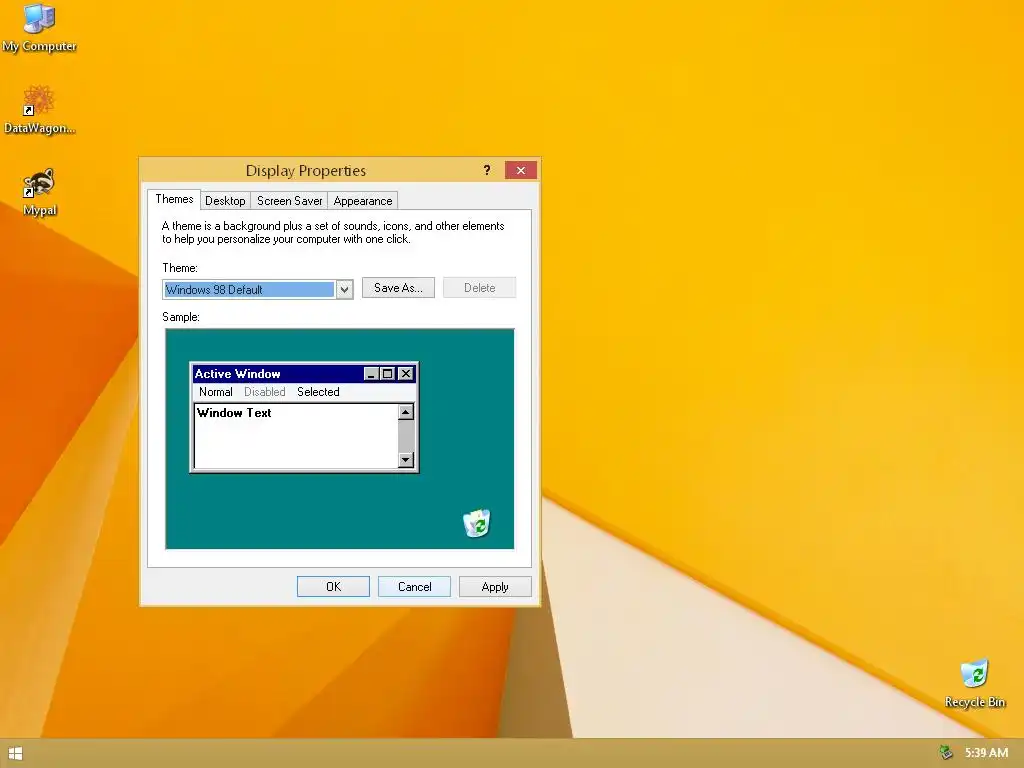Open the Windows Start button
This screenshot has width=1024, height=768.
pyautogui.click(x=16, y=754)
